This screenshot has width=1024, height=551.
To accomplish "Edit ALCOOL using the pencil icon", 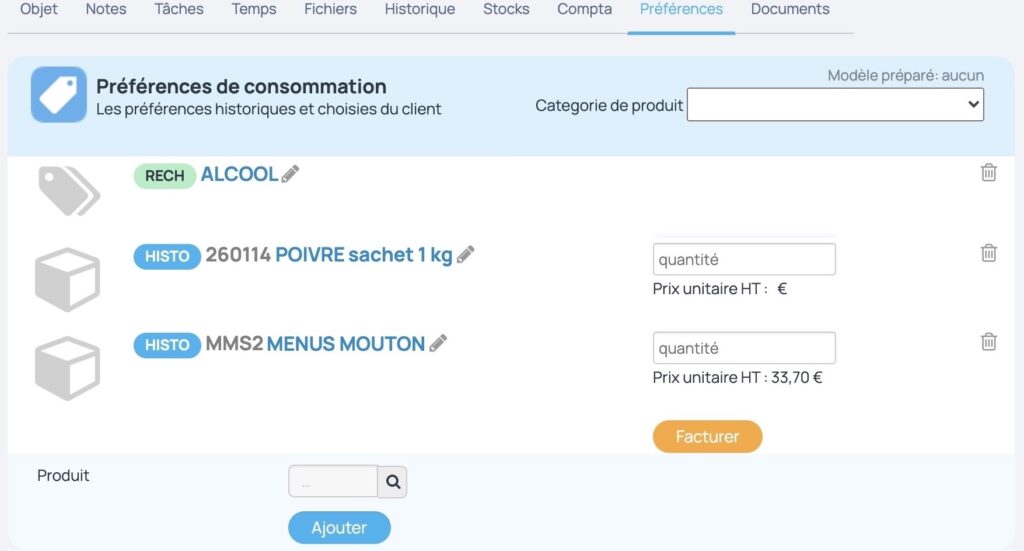I will tap(290, 174).
